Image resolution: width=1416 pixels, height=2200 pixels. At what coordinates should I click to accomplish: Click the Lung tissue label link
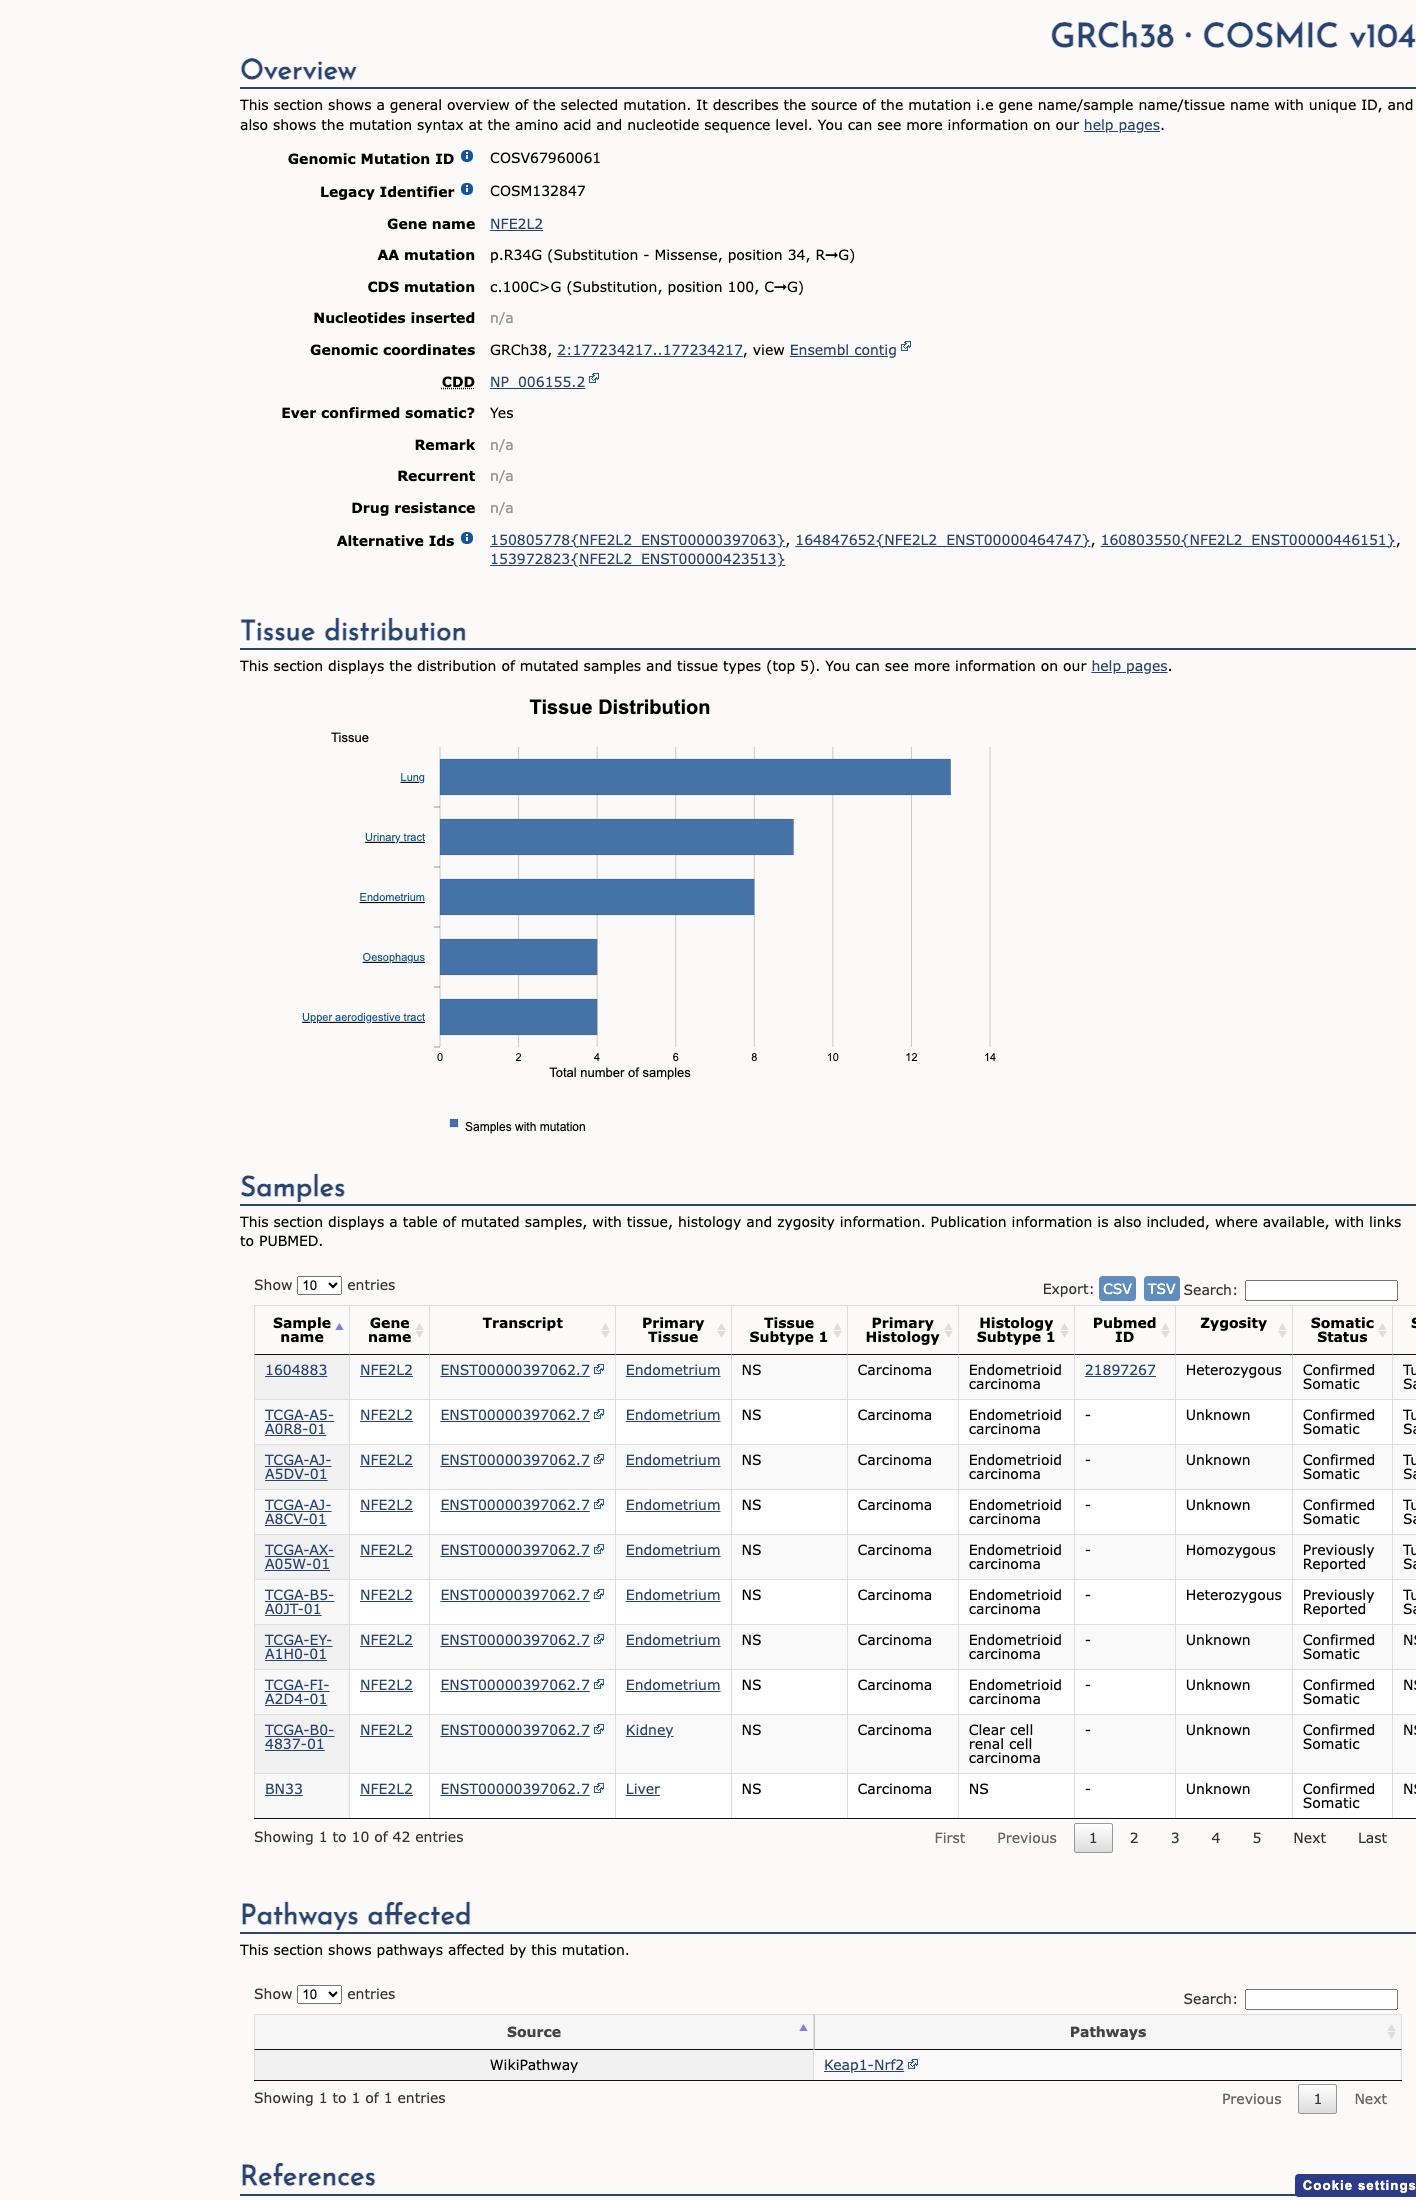click(412, 777)
